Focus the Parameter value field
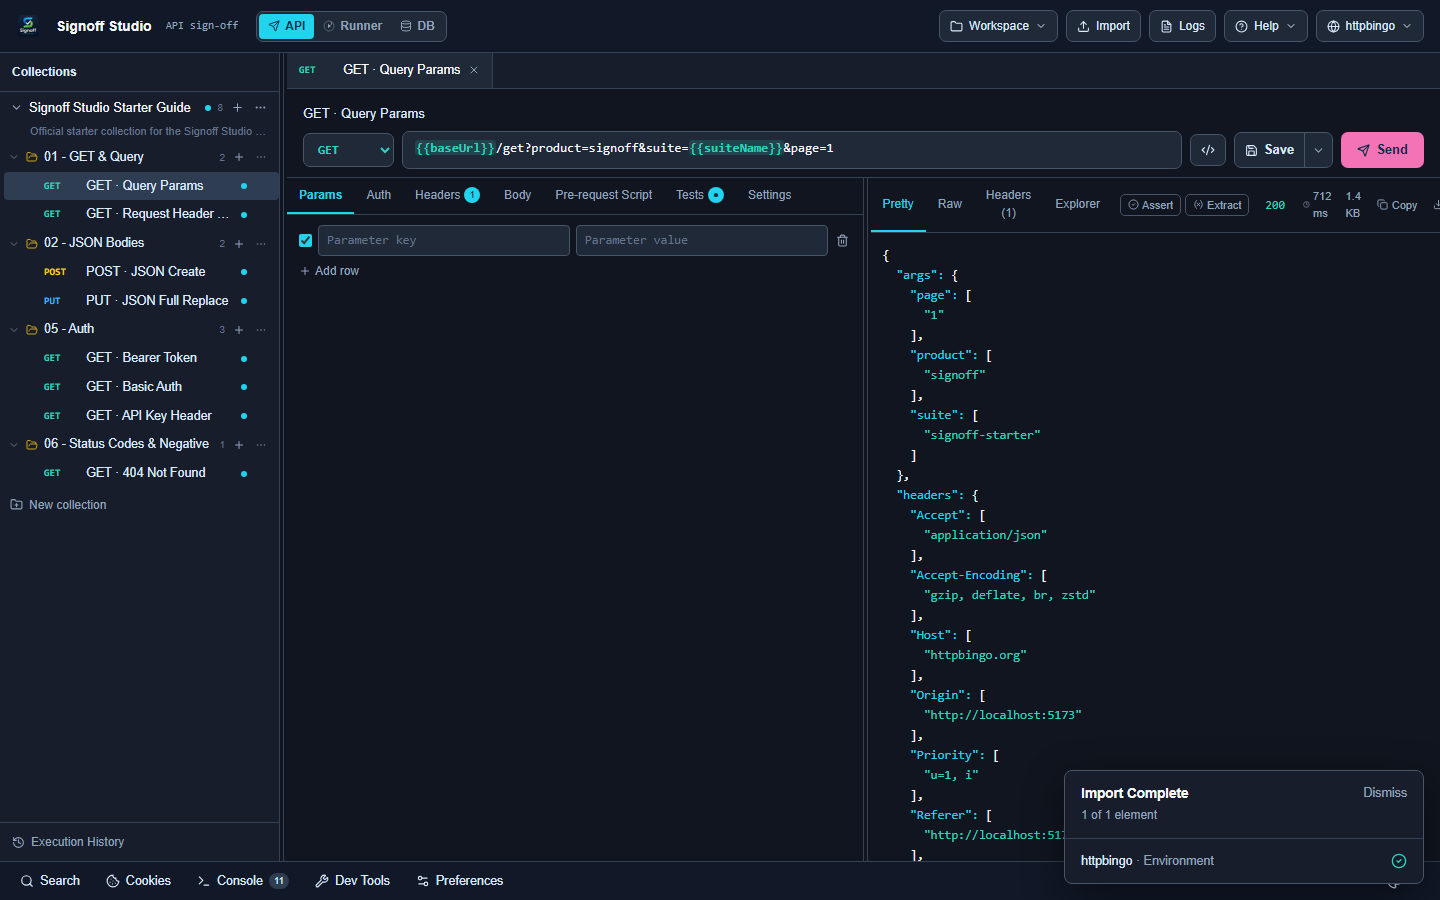The image size is (1440, 900). point(702,241)
